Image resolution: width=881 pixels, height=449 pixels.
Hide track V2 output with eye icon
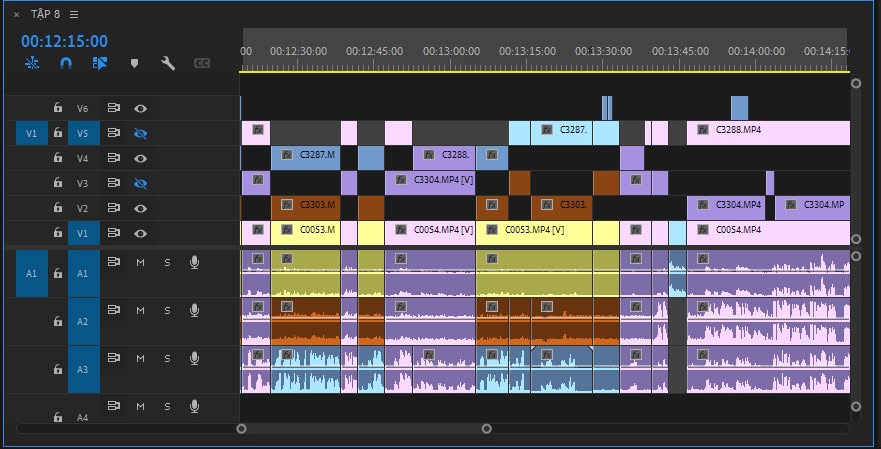point(140,208)
